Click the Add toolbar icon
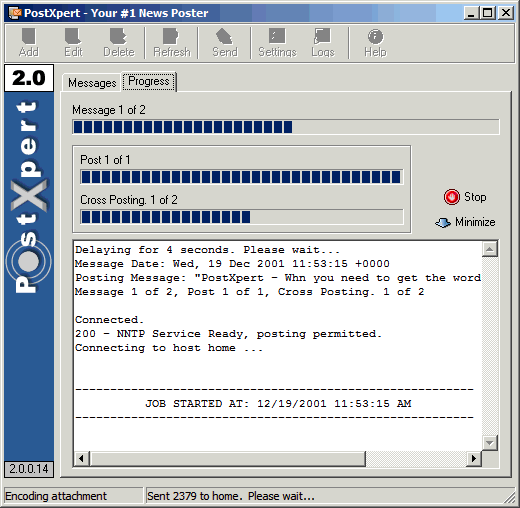 pos(29,43)
